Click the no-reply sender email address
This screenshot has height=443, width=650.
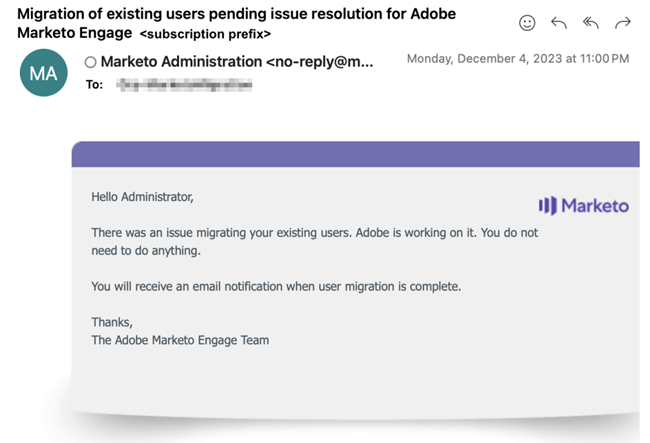320,62
